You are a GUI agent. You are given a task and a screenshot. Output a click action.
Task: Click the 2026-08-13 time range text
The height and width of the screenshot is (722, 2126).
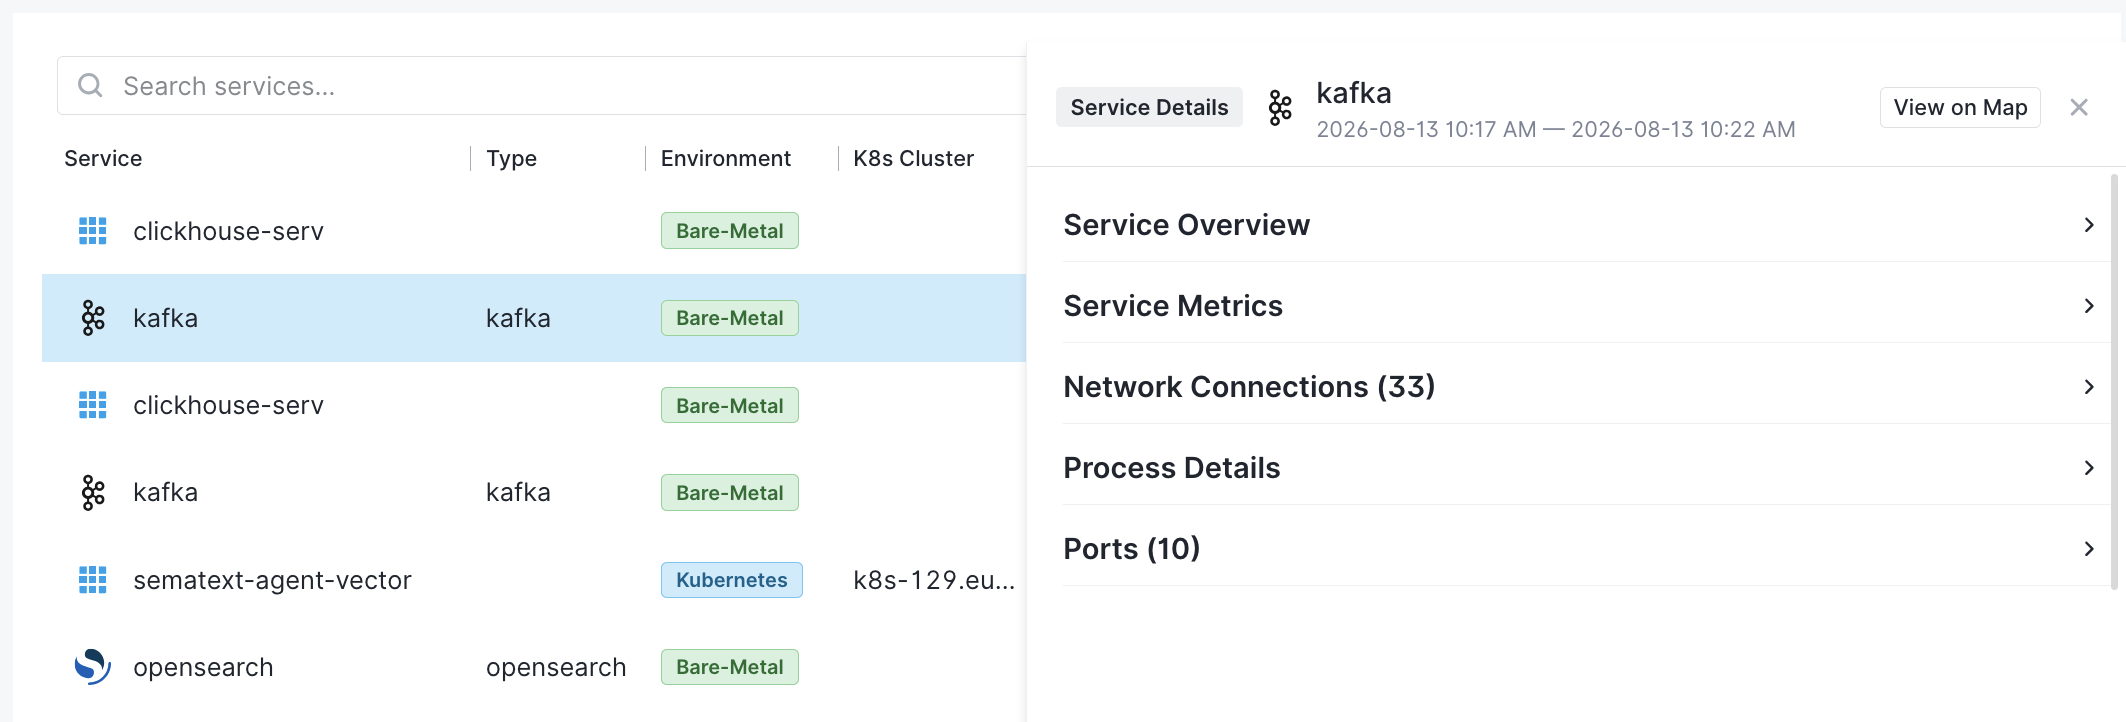(1556, 129)
